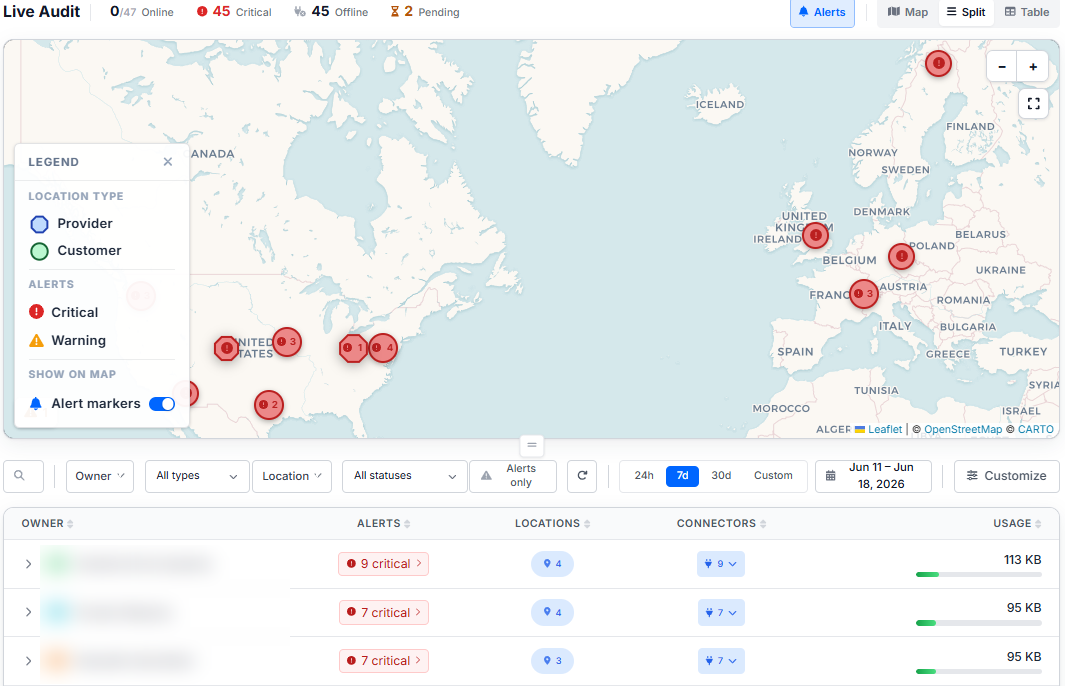Viewport: 1065px width, 686px height.
Task: Switch to Map view tab
Action: tap(908, 12)
